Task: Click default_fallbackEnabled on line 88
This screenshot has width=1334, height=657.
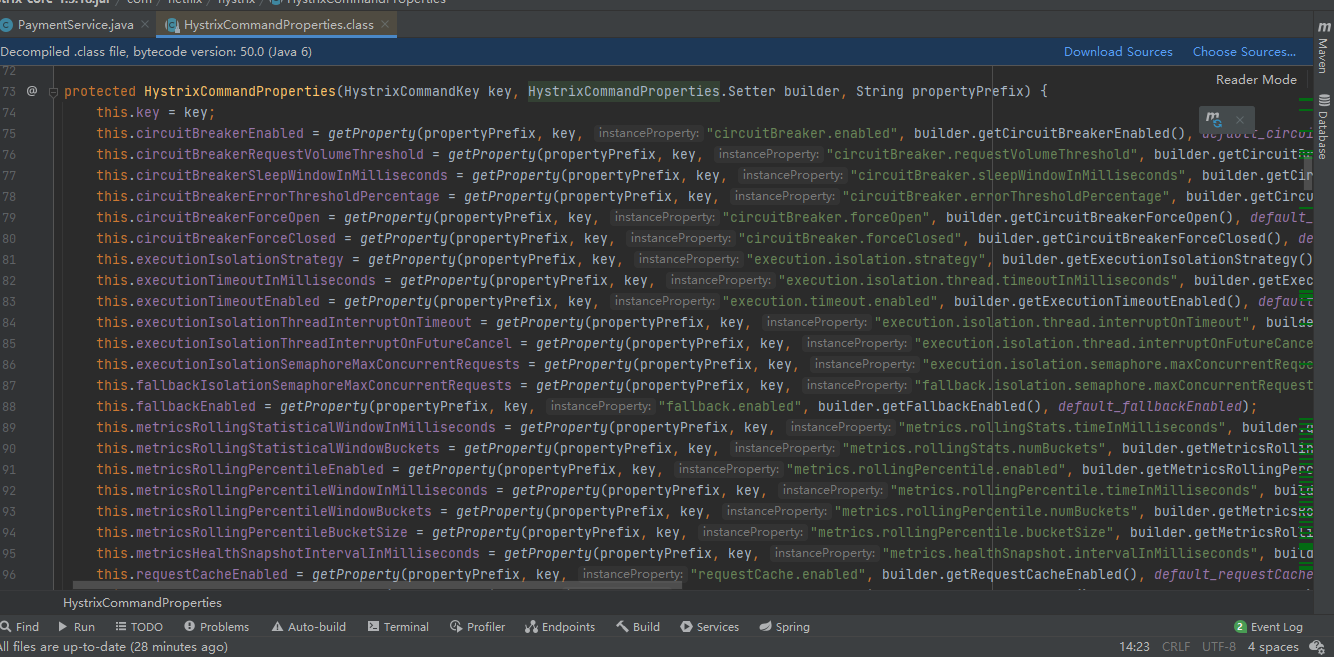Action: (1150, 407)
